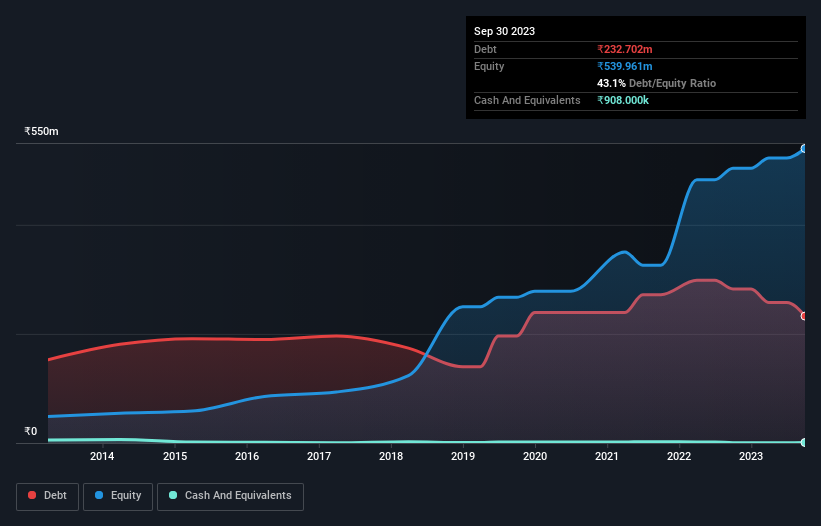Toggle the Equity series legend button
The width and height of the screenshot is (821, 526).
coord(118,496)
